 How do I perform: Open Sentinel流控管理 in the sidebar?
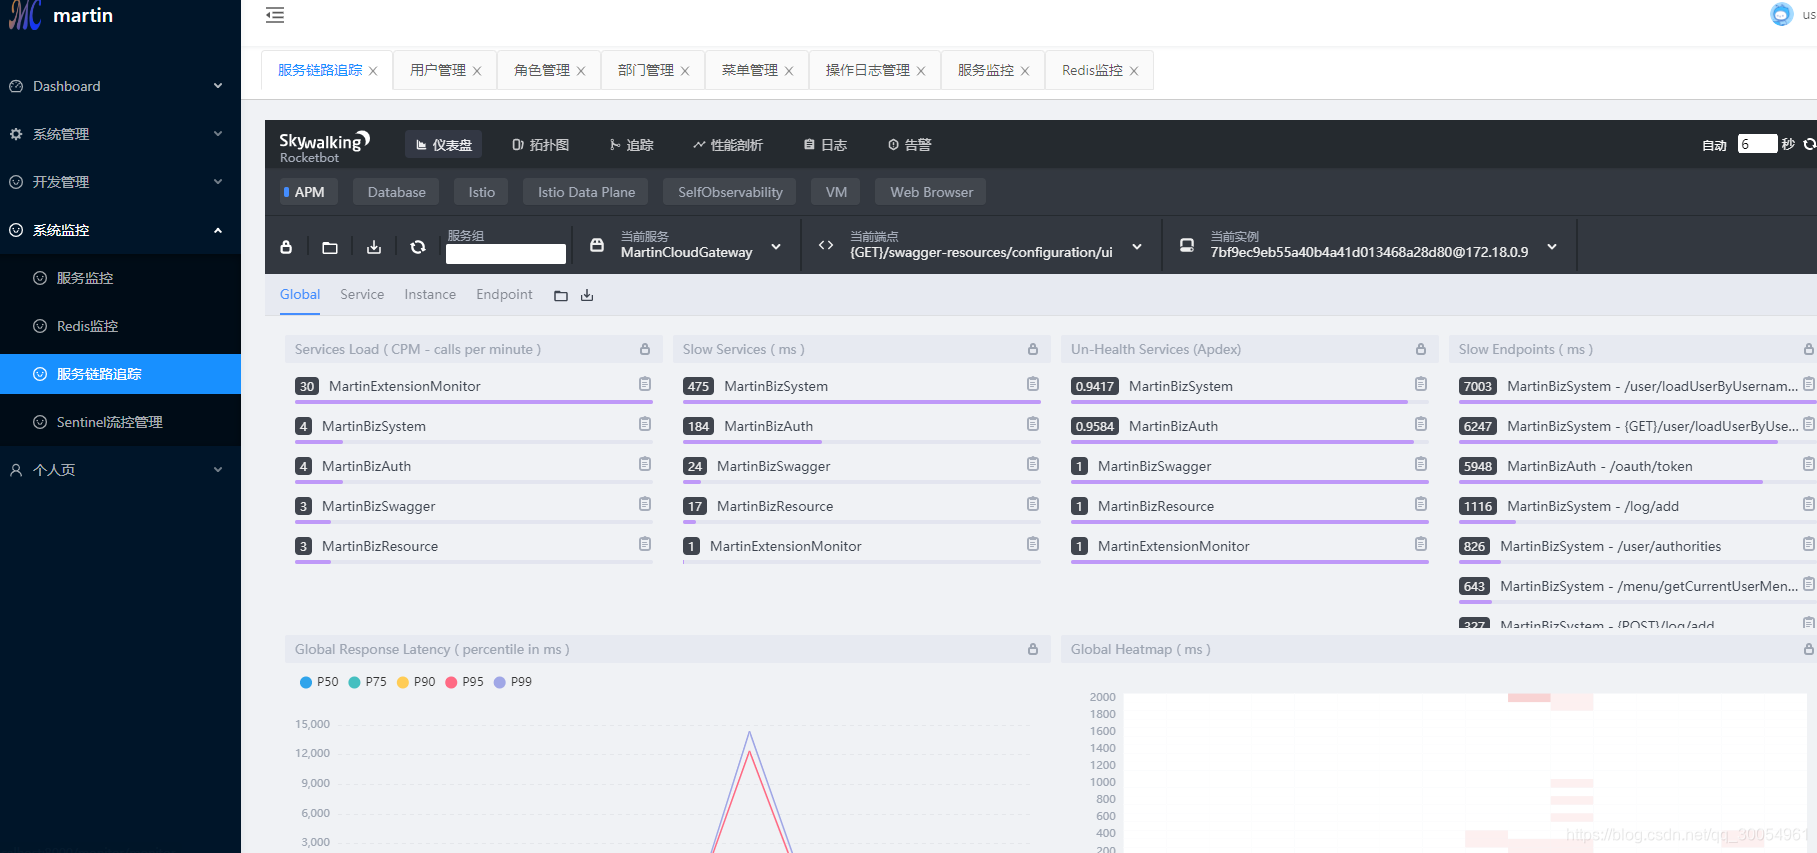[x=120, y=422]
